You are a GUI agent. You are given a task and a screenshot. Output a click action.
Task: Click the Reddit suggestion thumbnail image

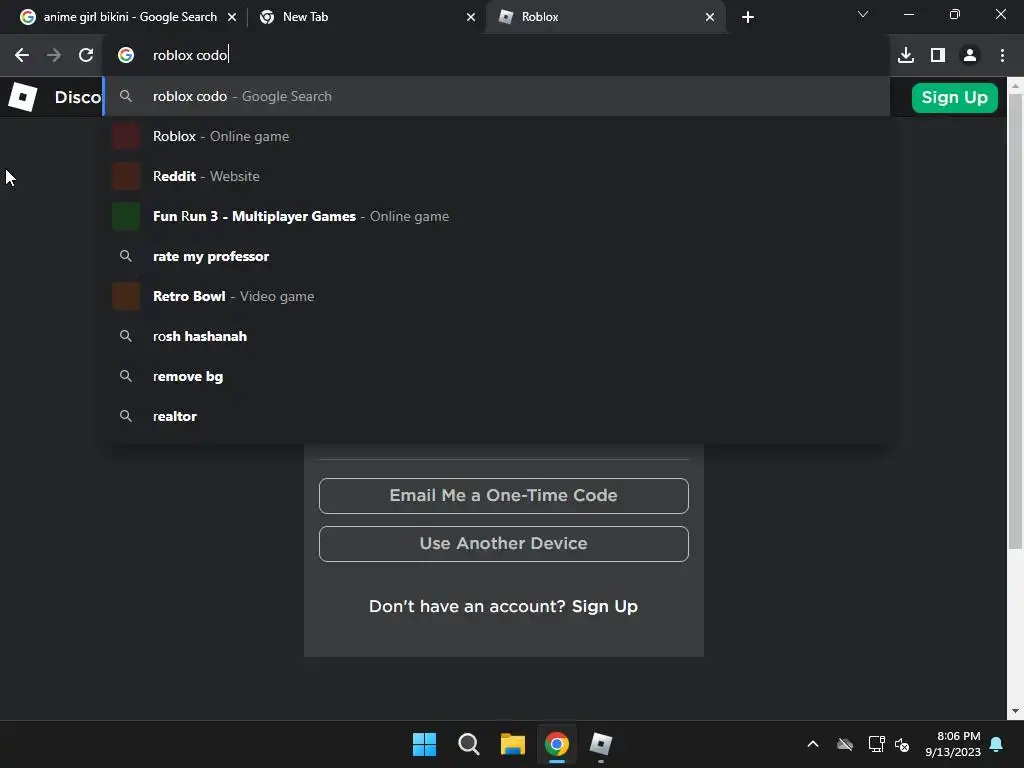point(125,176)
